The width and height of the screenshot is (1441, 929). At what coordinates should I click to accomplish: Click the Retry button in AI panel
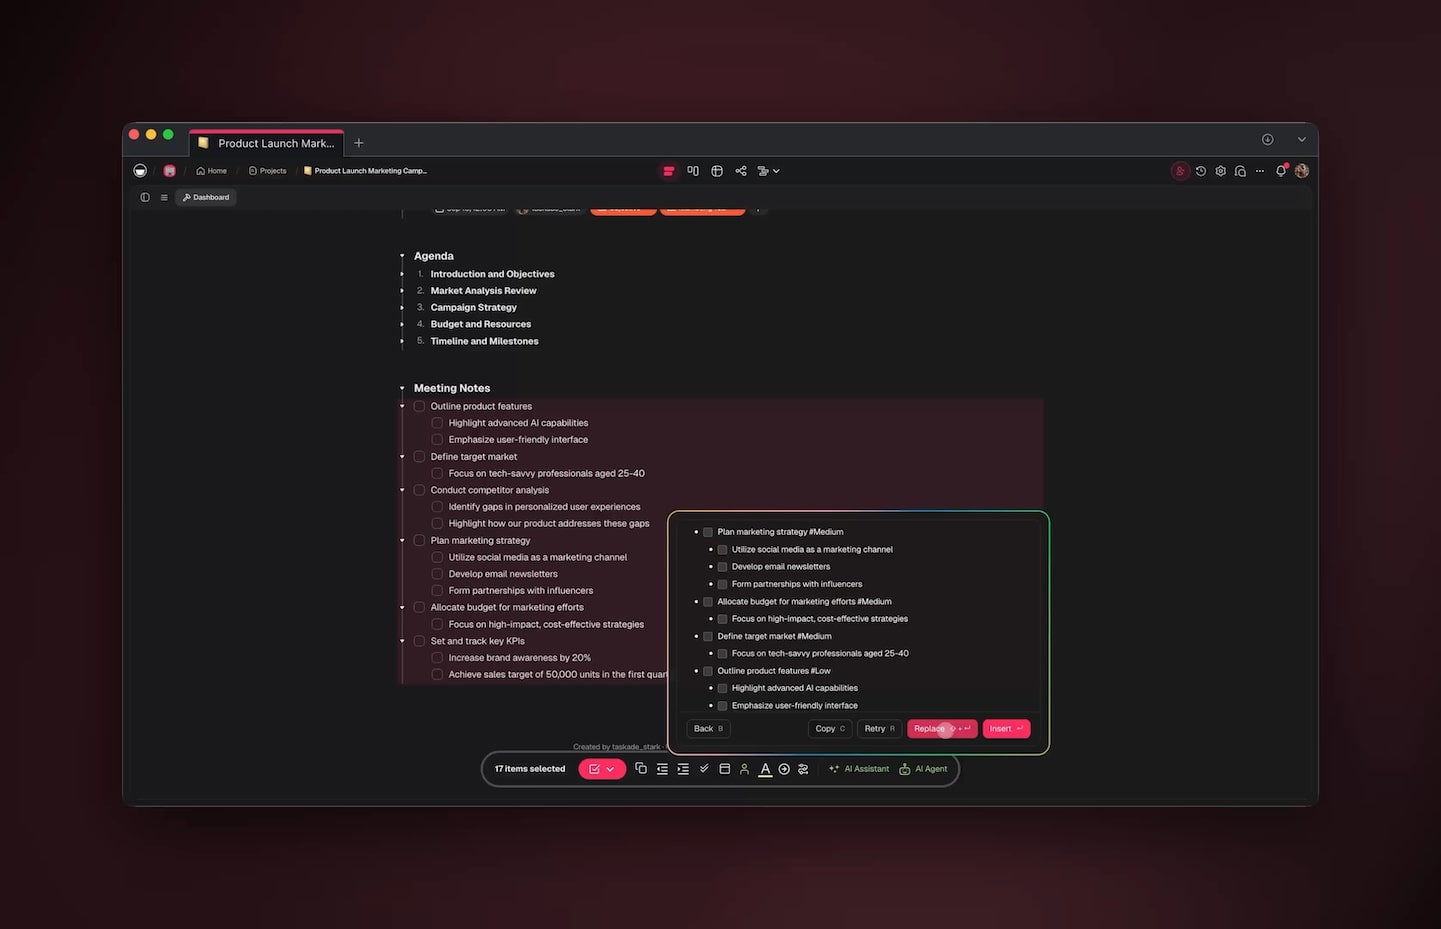880,729
